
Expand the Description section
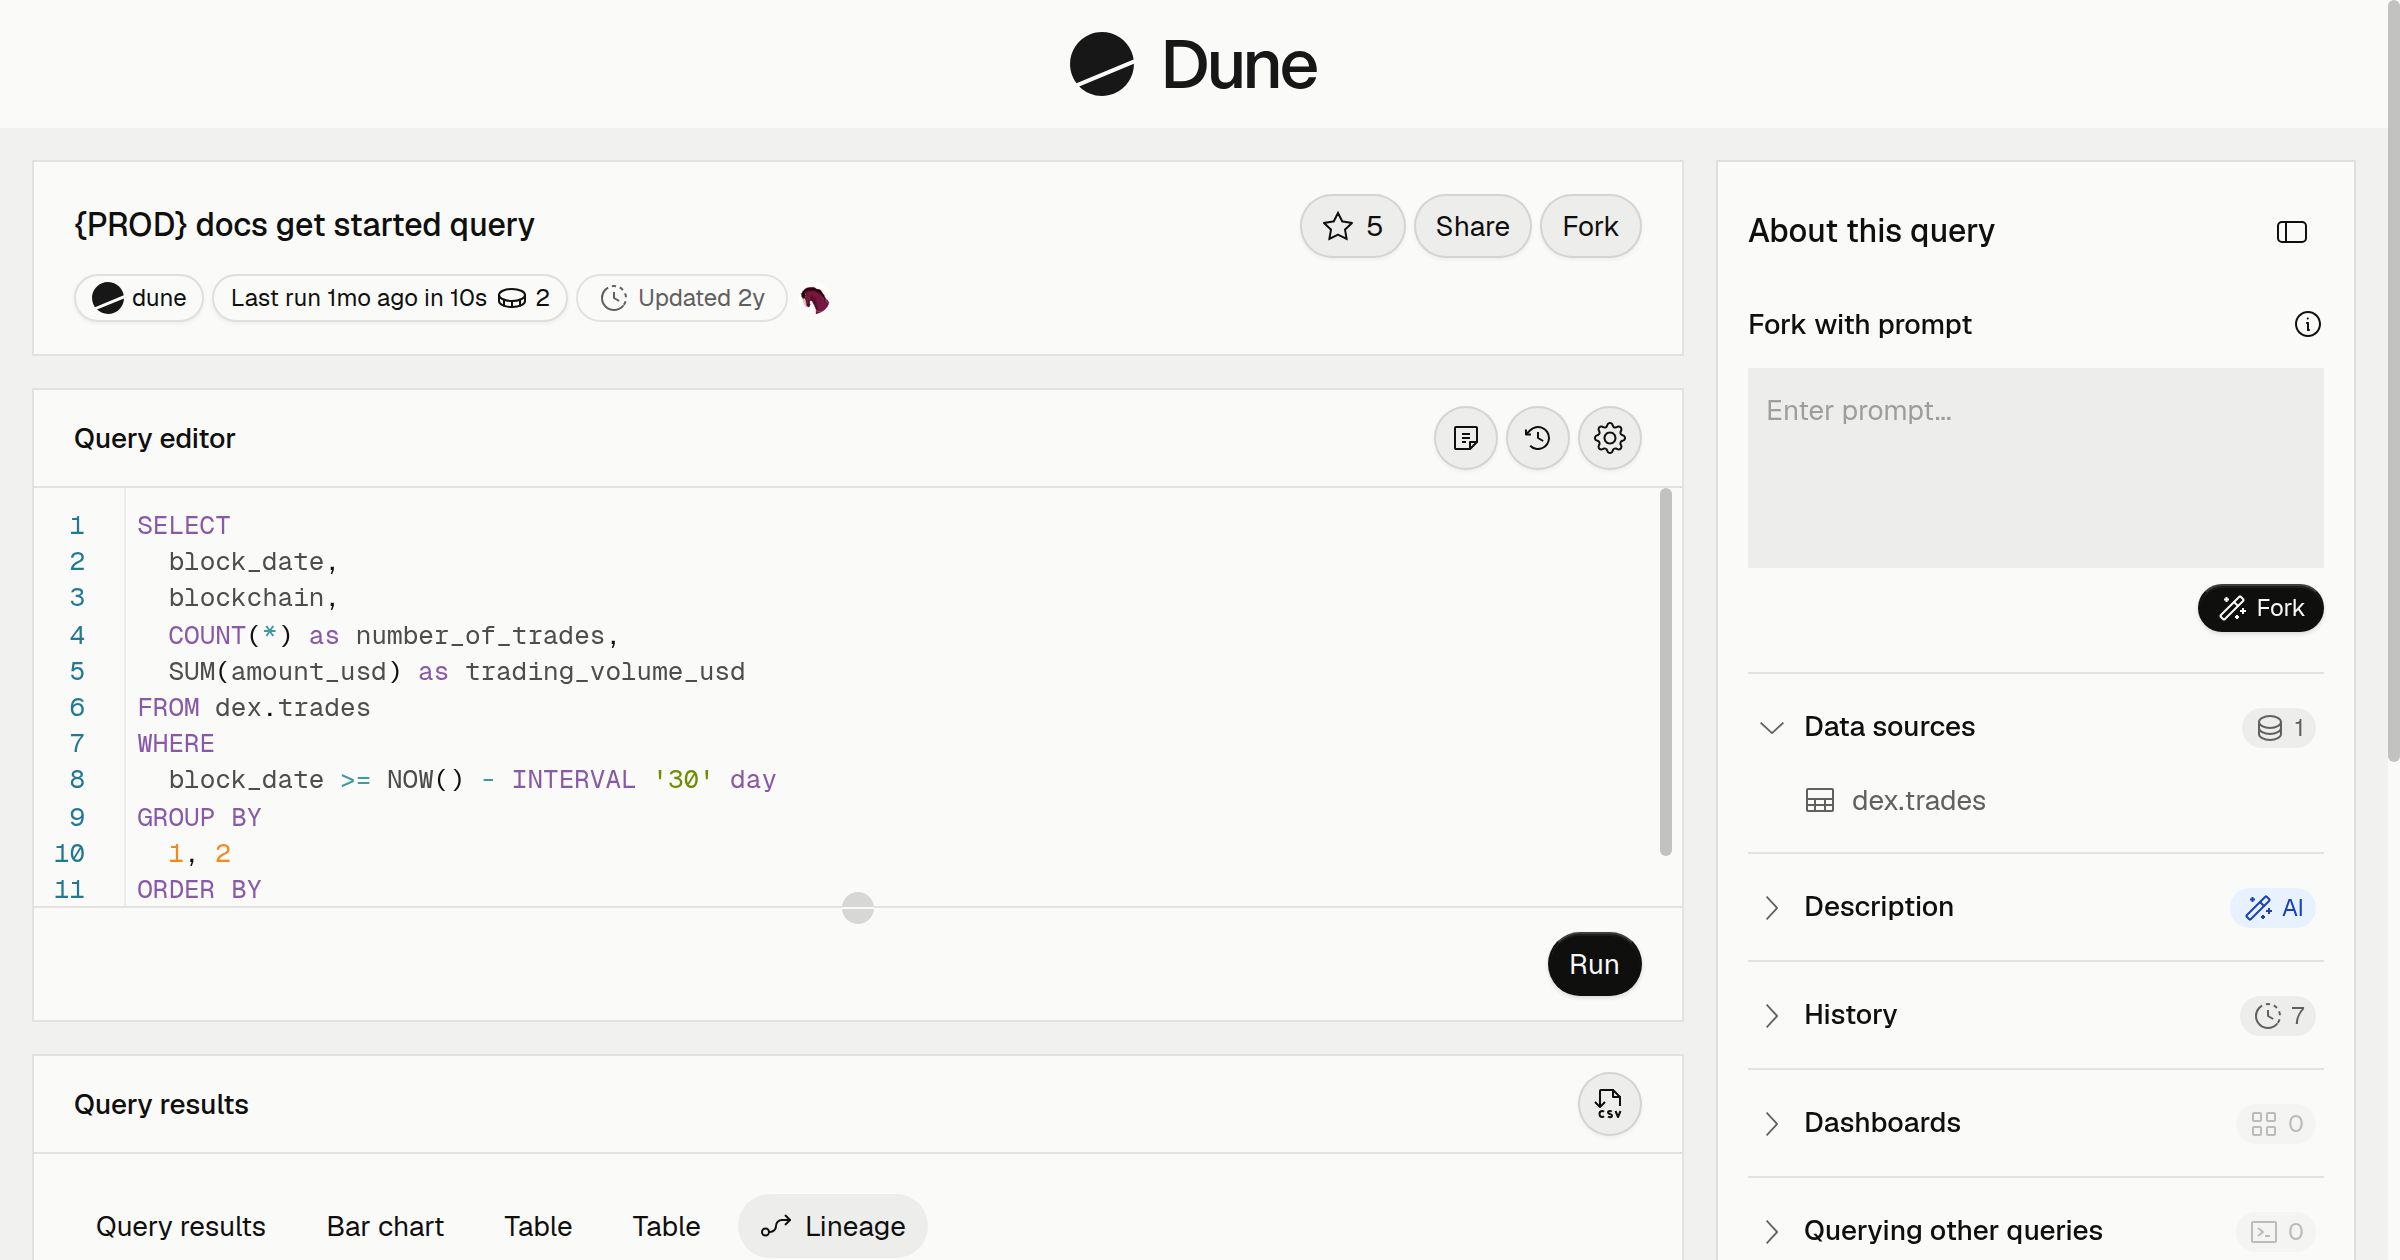click(x=1771, y=907)
